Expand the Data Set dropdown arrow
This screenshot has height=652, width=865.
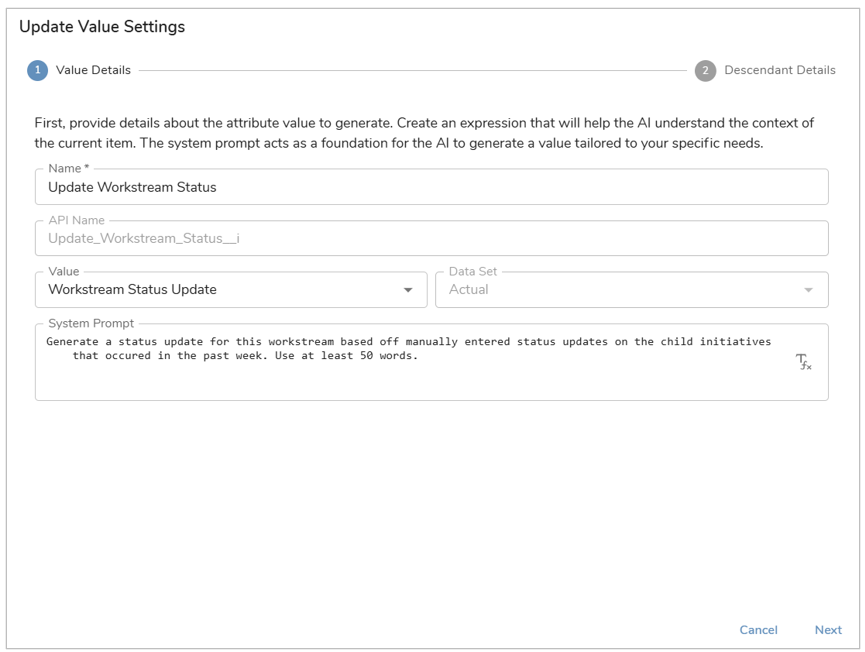(x=808, y=290)
